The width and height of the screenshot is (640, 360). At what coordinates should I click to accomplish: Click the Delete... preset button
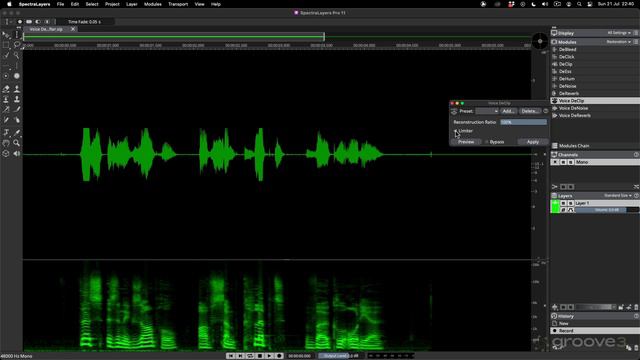point(529,111)
